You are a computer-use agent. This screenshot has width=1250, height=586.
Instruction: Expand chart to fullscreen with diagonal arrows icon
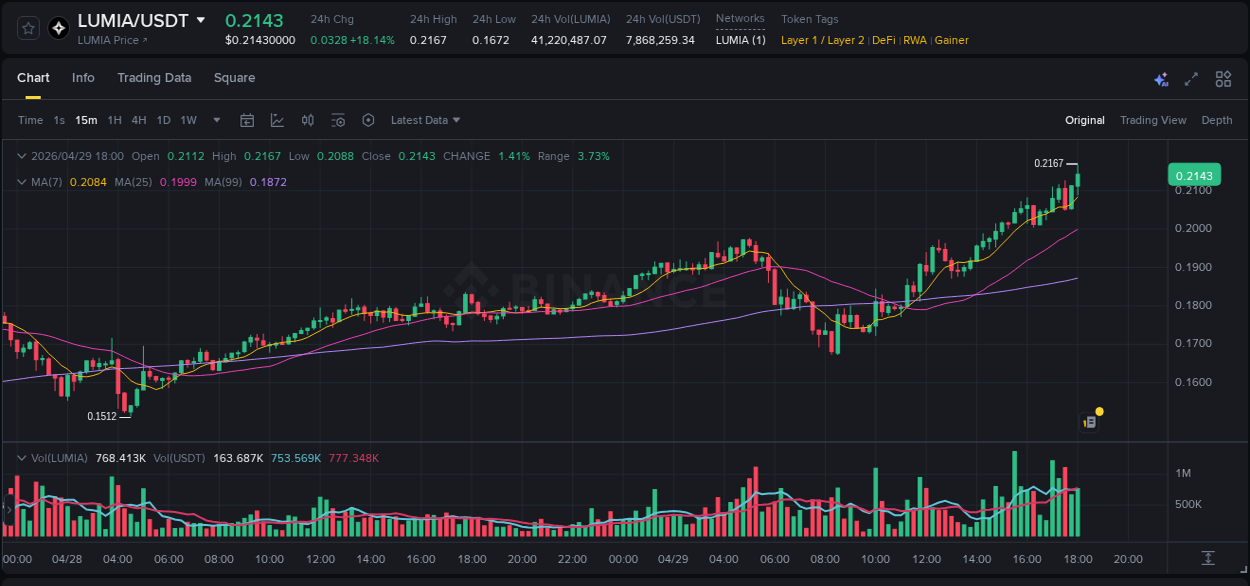[1192, 79]
